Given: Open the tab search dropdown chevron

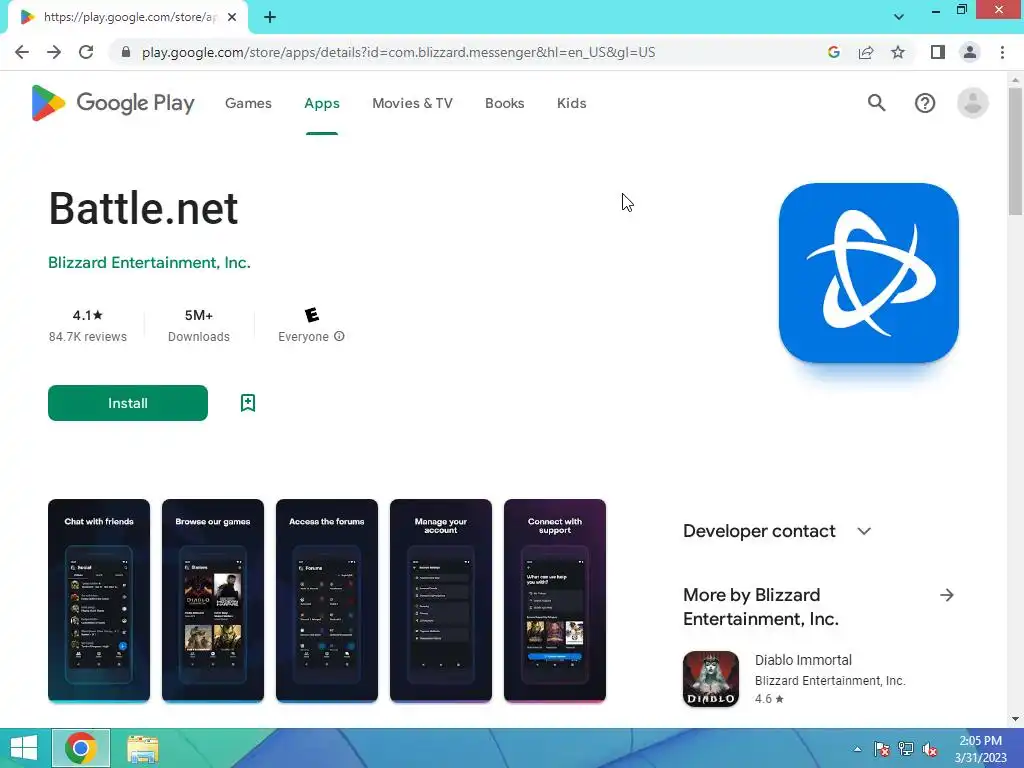Looking at the screenshot, I should pyautogui.click(x=899, y=17).
